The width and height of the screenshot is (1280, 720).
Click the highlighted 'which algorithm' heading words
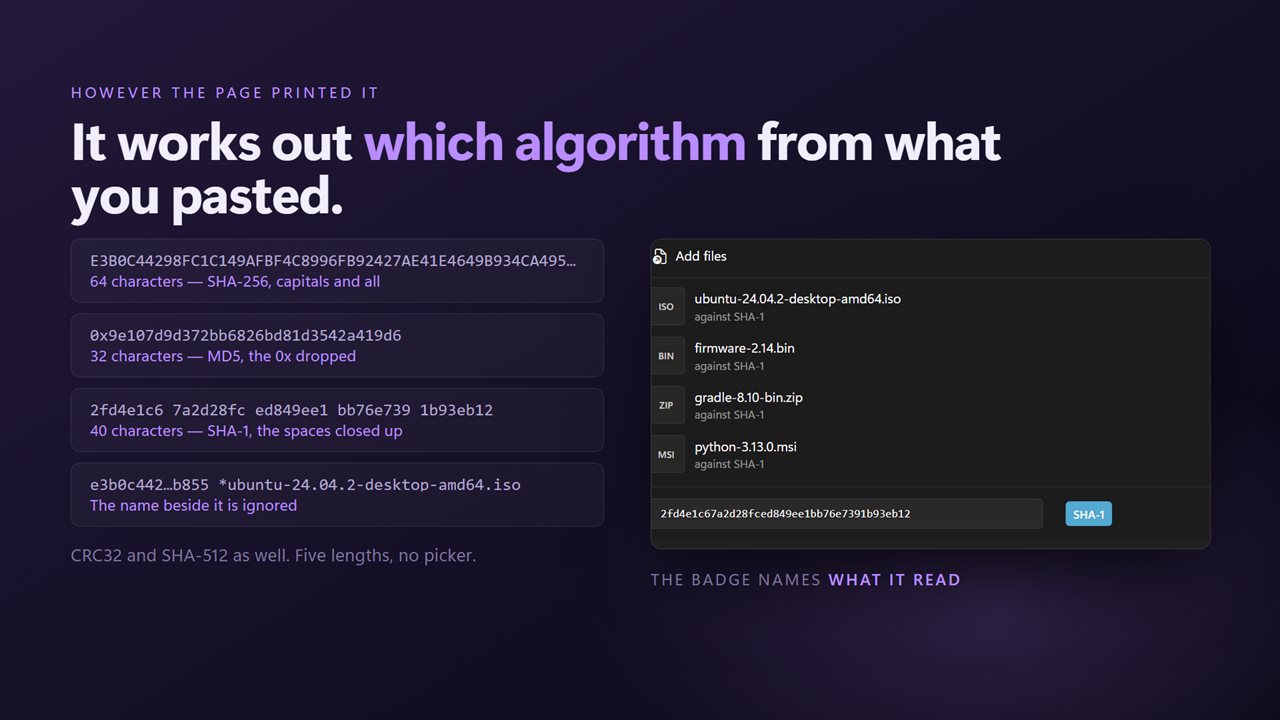[x=555, y=144]
